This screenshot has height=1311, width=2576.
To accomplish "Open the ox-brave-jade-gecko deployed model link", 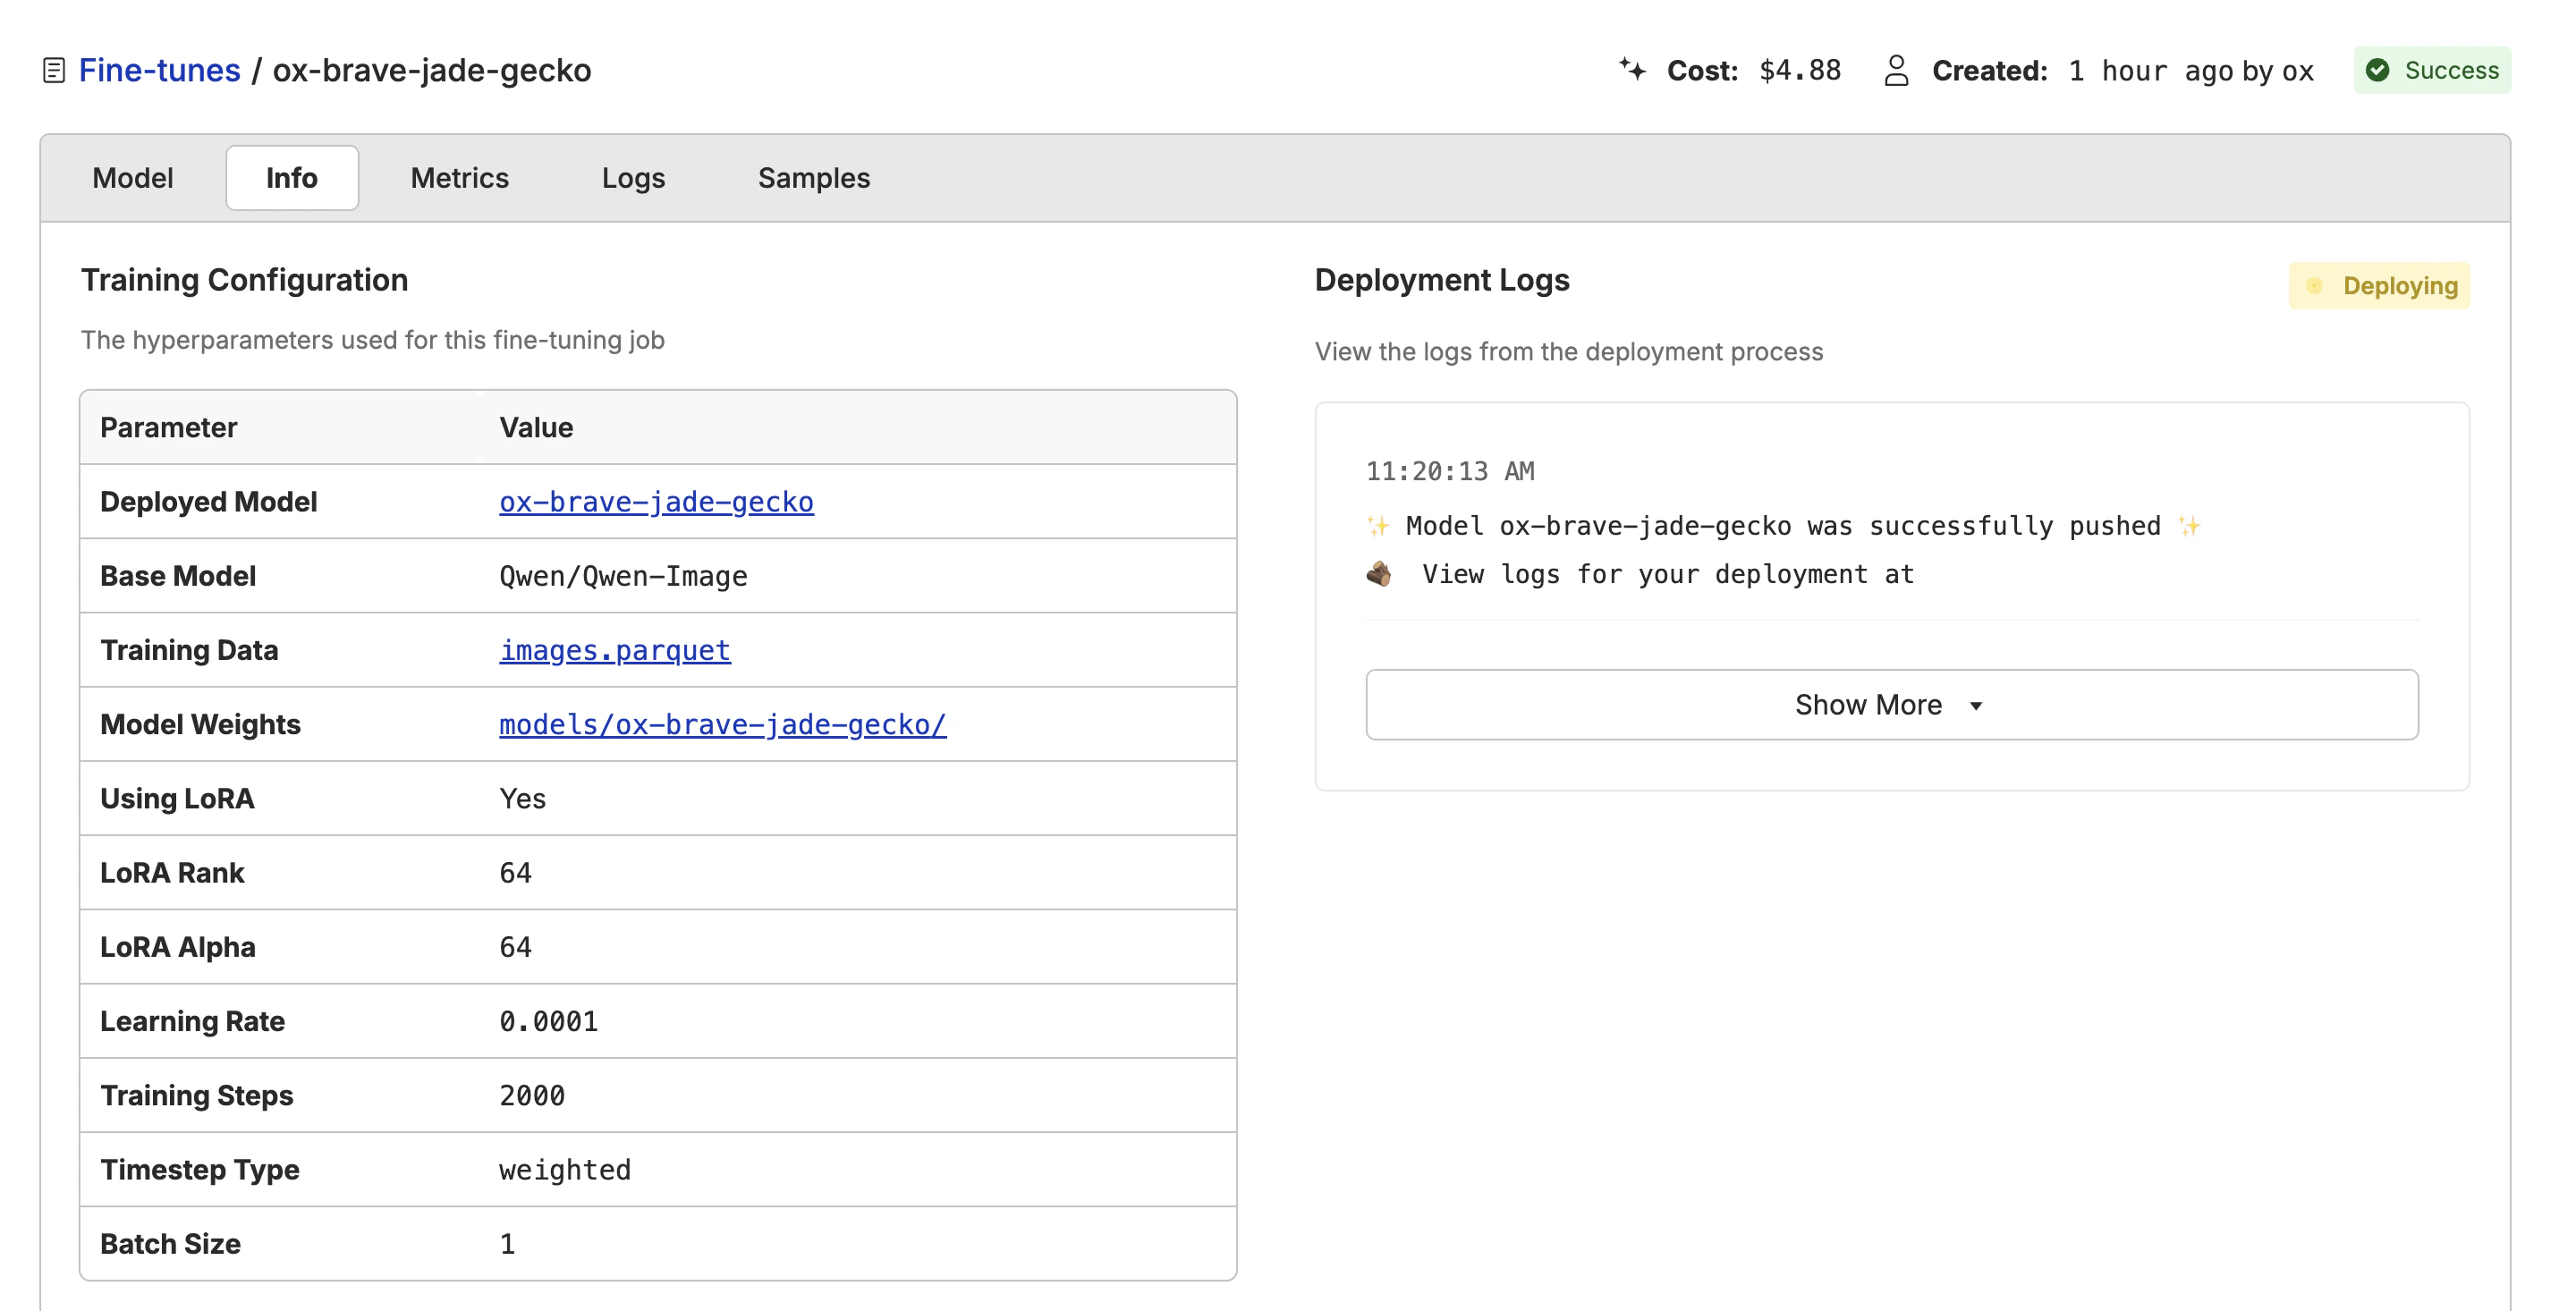I will 656,502.
